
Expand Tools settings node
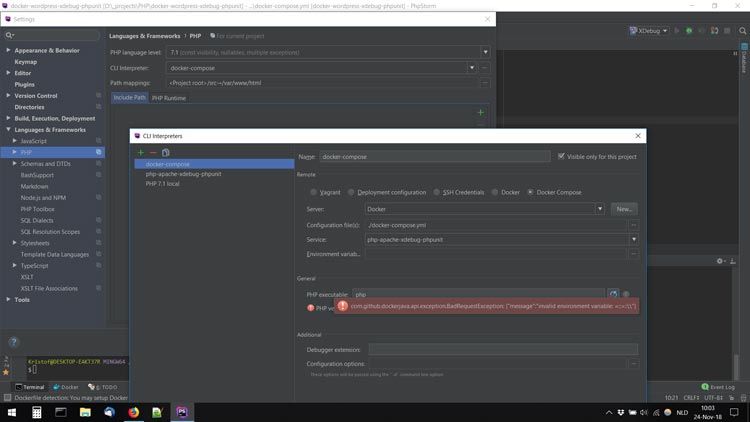(x=8, y=300)
